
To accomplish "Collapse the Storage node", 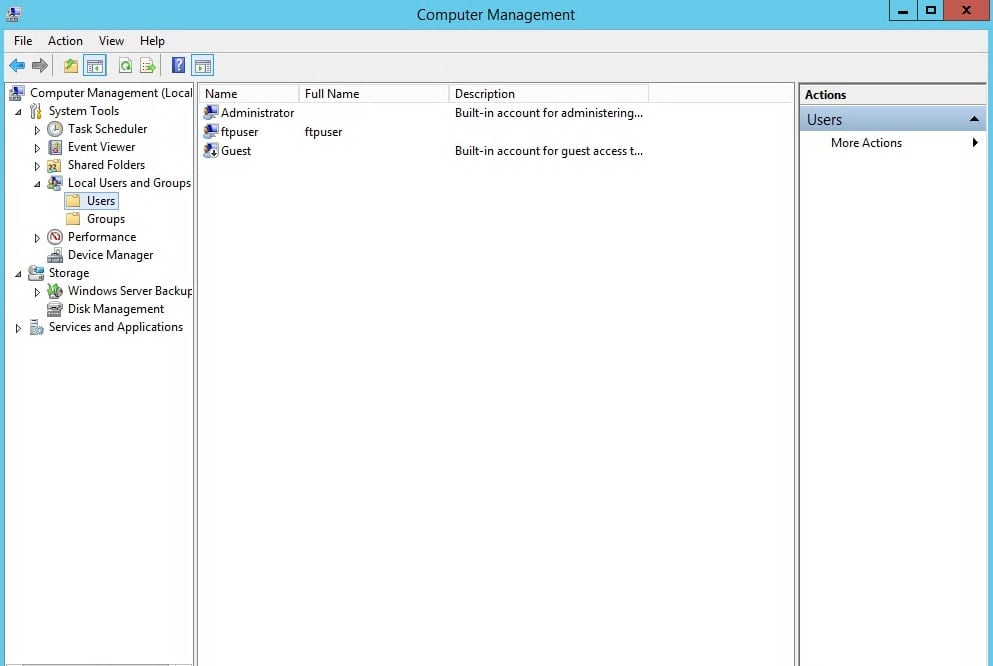I will (18, 274).
